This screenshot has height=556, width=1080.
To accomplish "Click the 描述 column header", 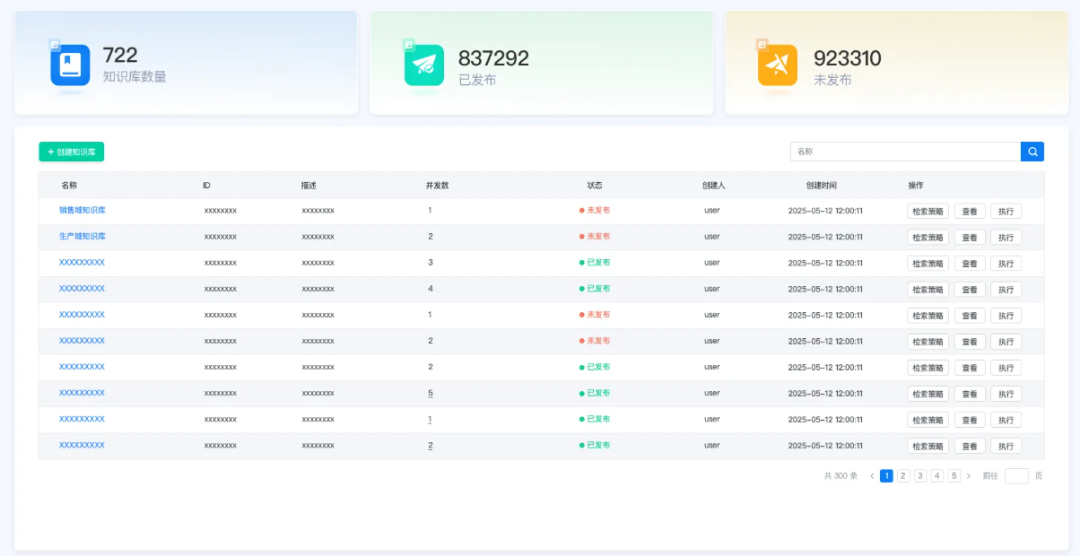I will (309, 186).
